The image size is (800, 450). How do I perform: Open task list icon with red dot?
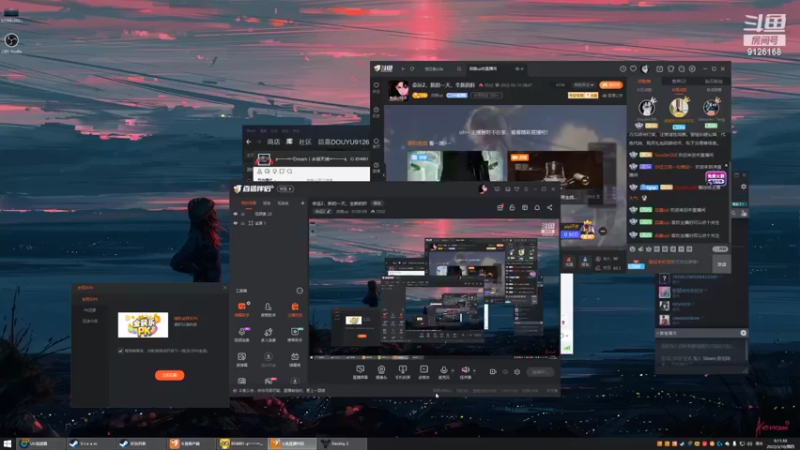(x=500, y=207)
